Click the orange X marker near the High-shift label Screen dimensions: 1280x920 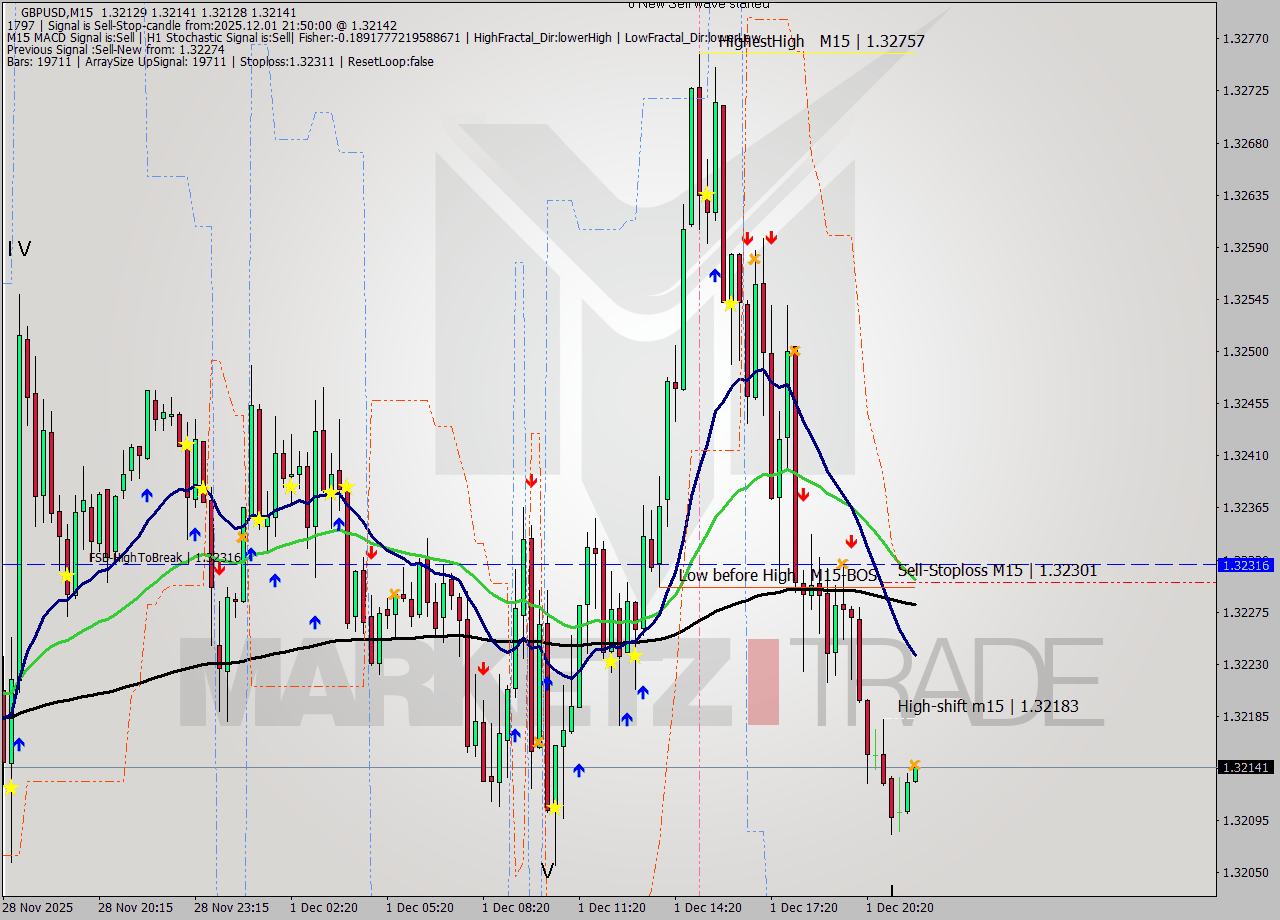[914, 767]
